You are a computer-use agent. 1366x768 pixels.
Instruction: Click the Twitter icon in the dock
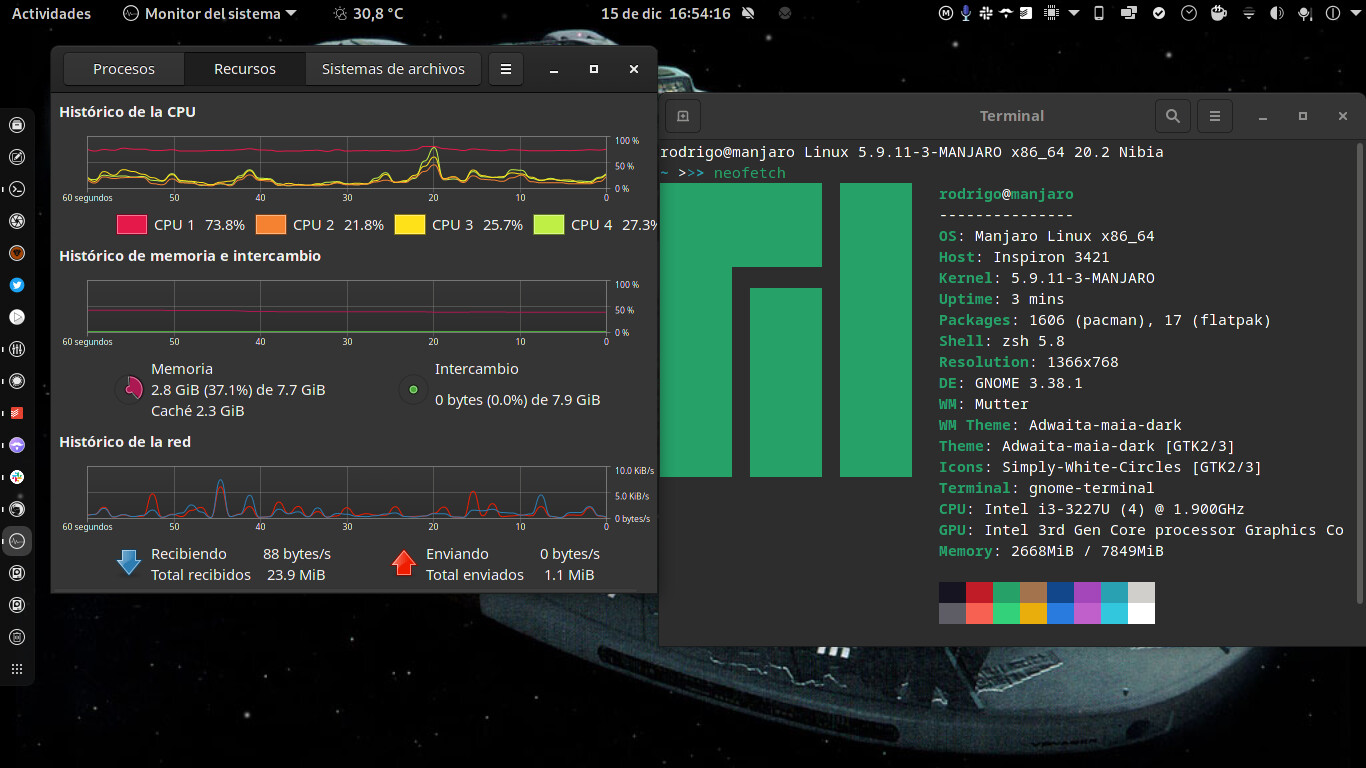click(x=17, y=285)
